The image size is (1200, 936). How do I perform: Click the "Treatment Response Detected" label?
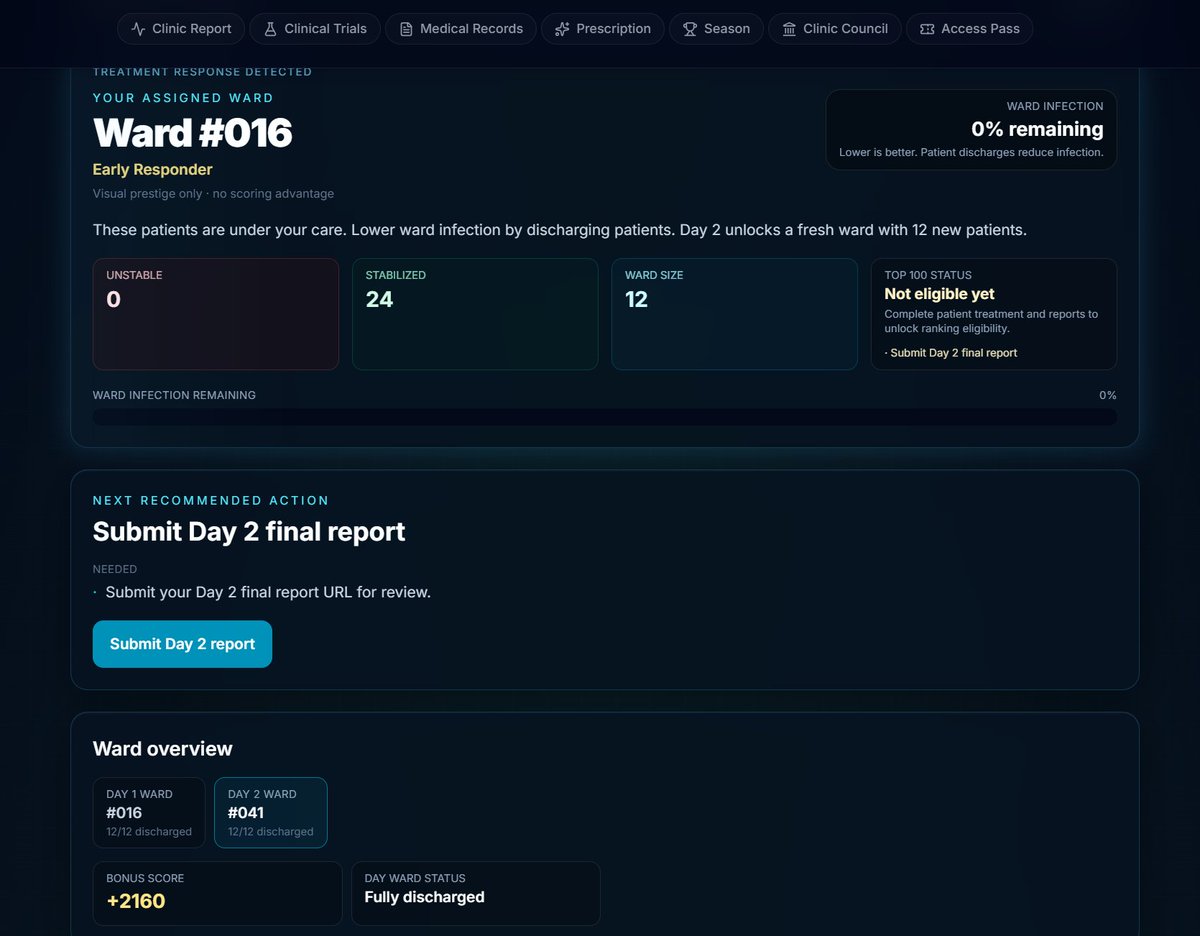click(x=202, y=72)
